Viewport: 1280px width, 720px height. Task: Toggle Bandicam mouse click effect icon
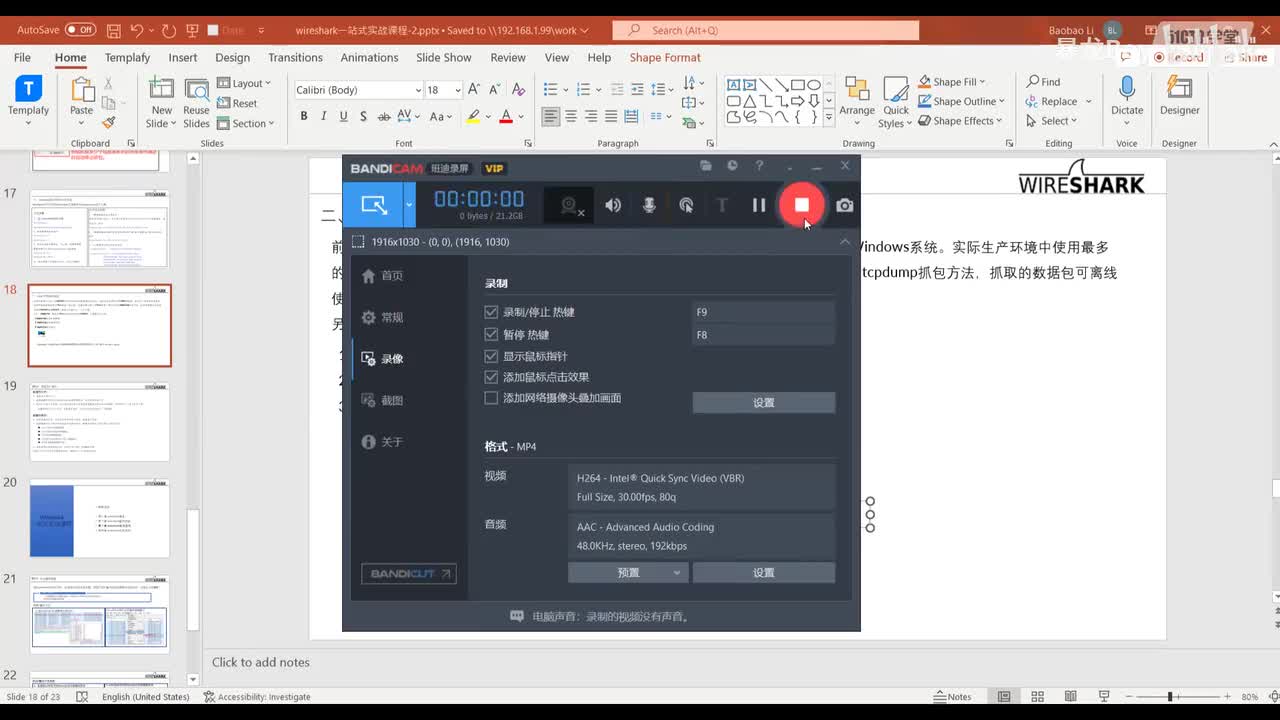[x=686, y=205]
